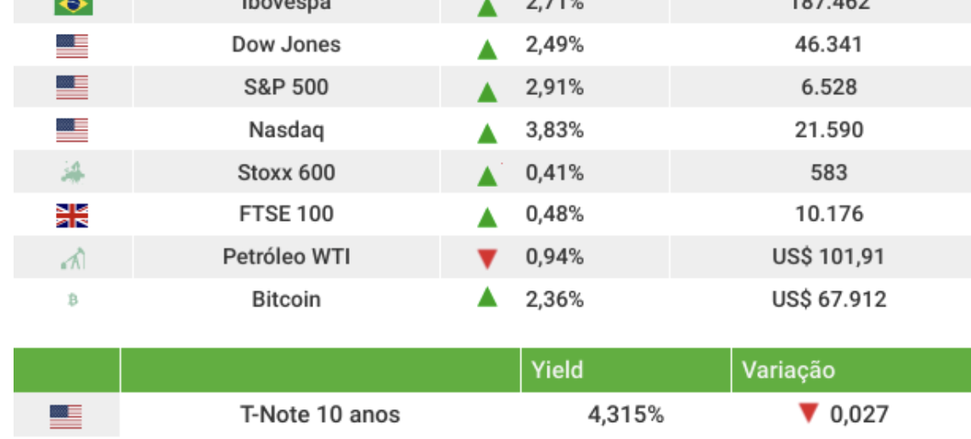
Task: Click the UK flag beside FTSE 100
Action: [x=72, y=215]
